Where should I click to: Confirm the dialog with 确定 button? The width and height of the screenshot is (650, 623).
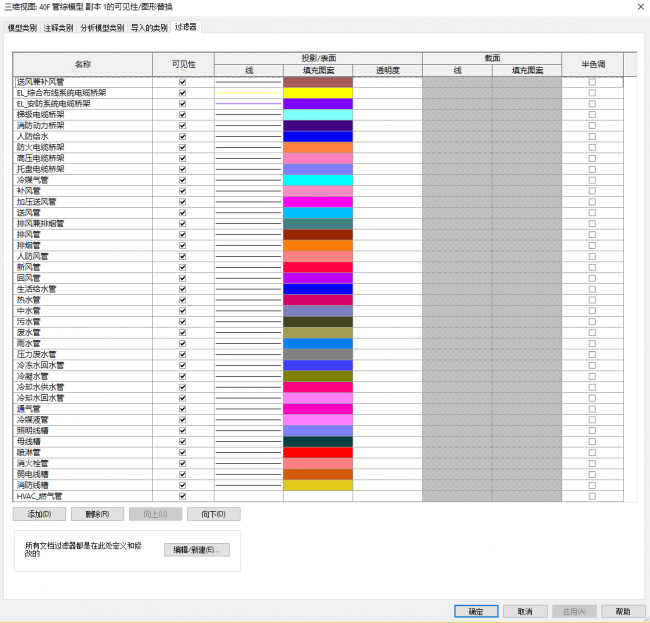click(476, 611)
